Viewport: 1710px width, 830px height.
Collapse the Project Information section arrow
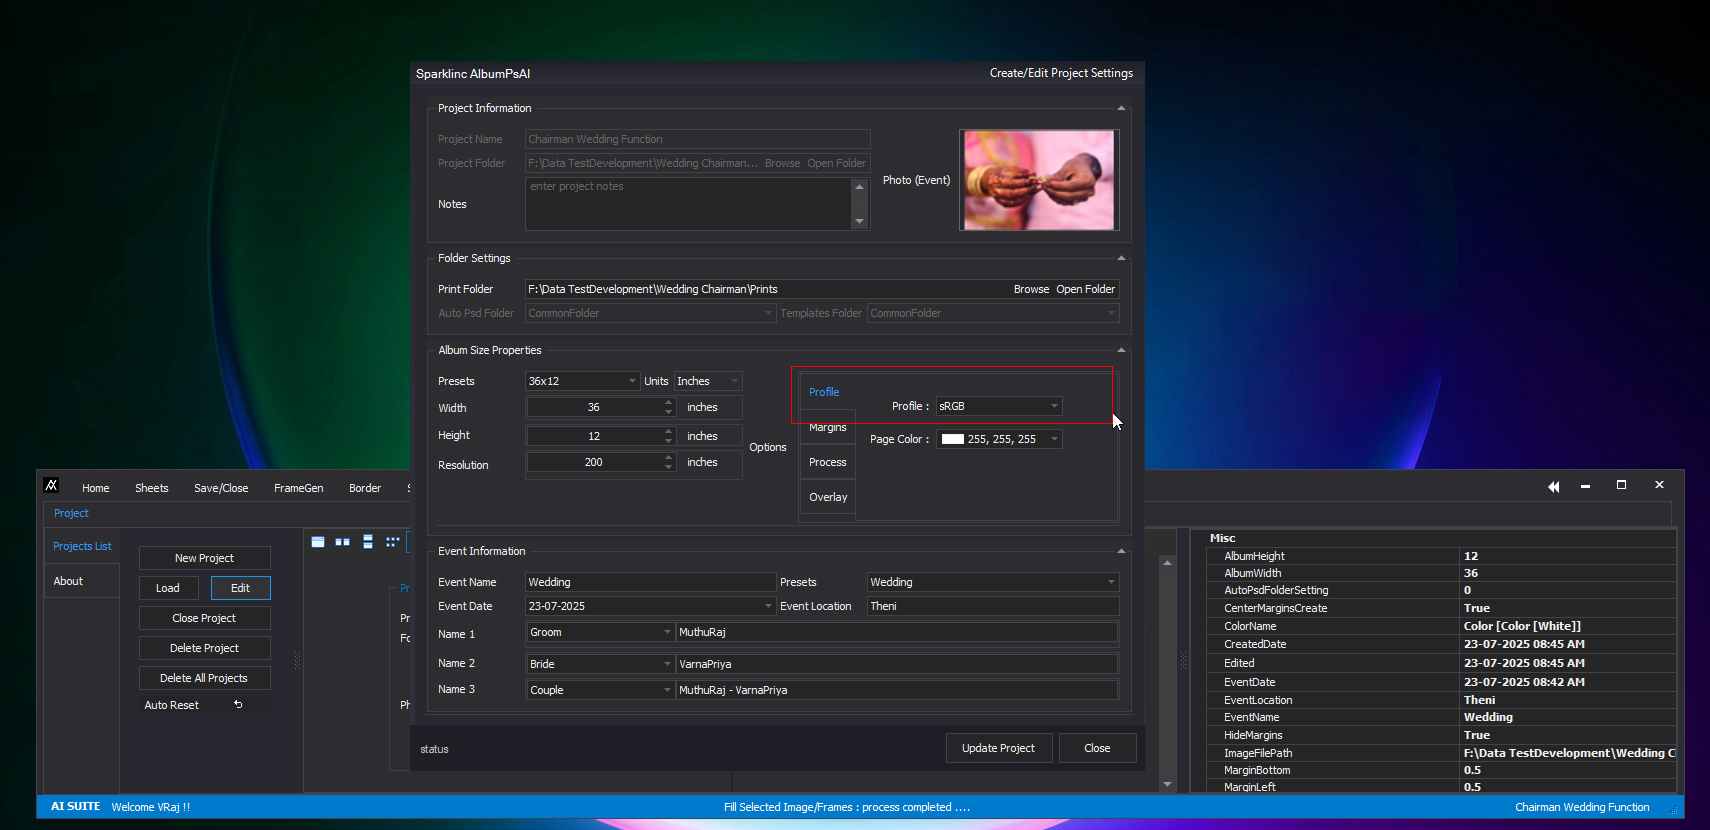[1121, 108]
